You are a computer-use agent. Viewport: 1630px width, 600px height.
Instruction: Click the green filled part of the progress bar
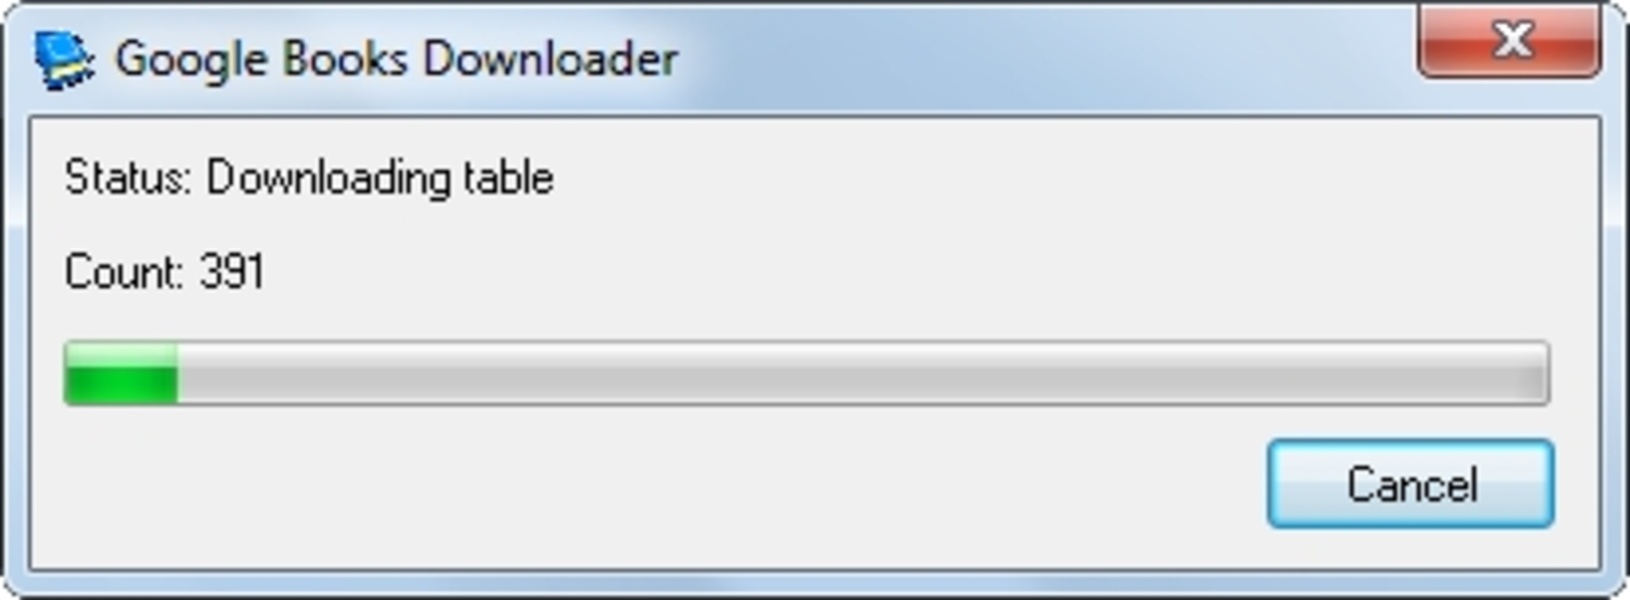coord(121,373)
